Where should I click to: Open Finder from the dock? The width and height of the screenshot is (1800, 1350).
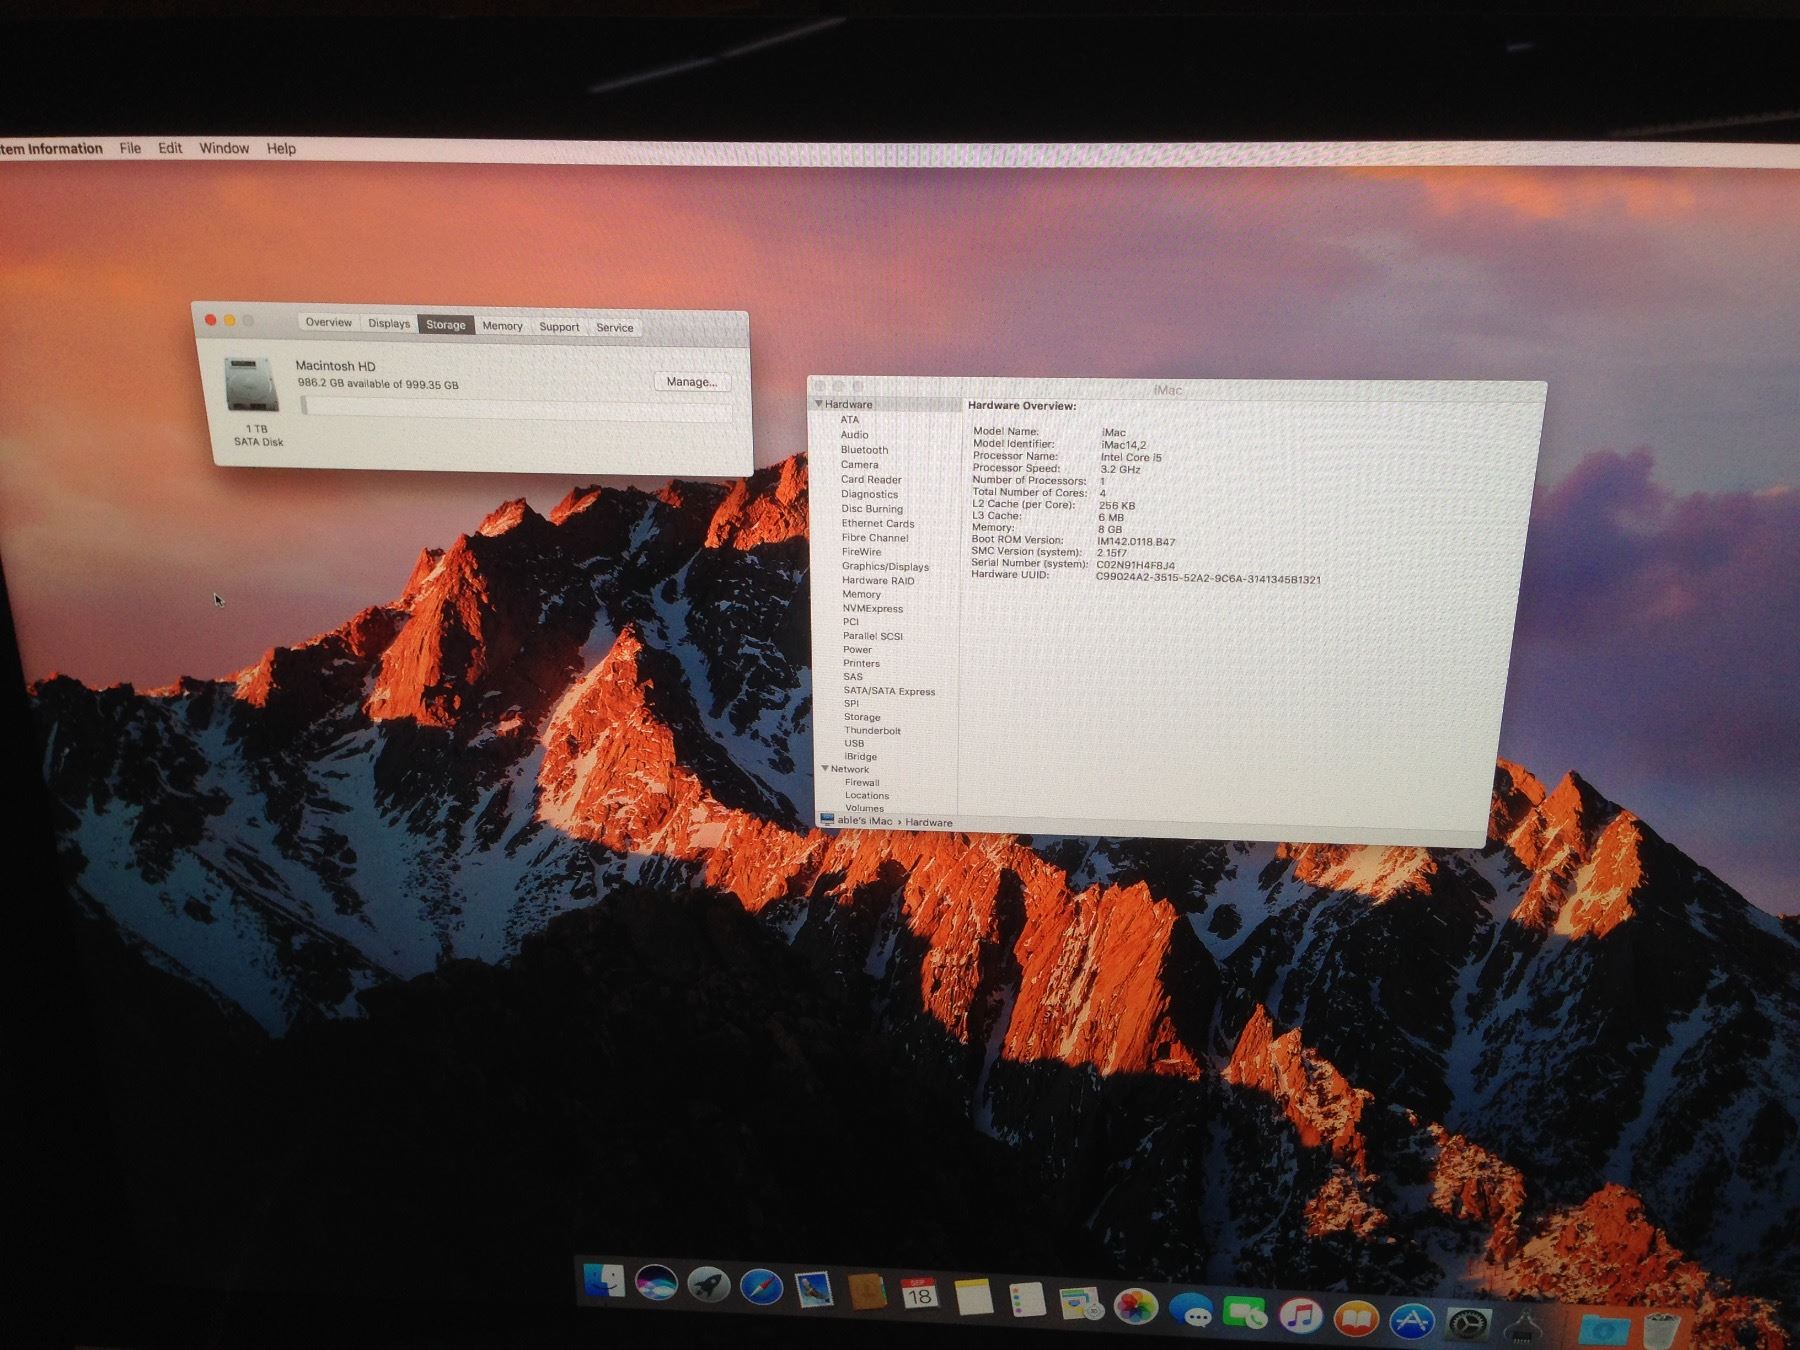pyautogui.click(x=604, y=1281)
